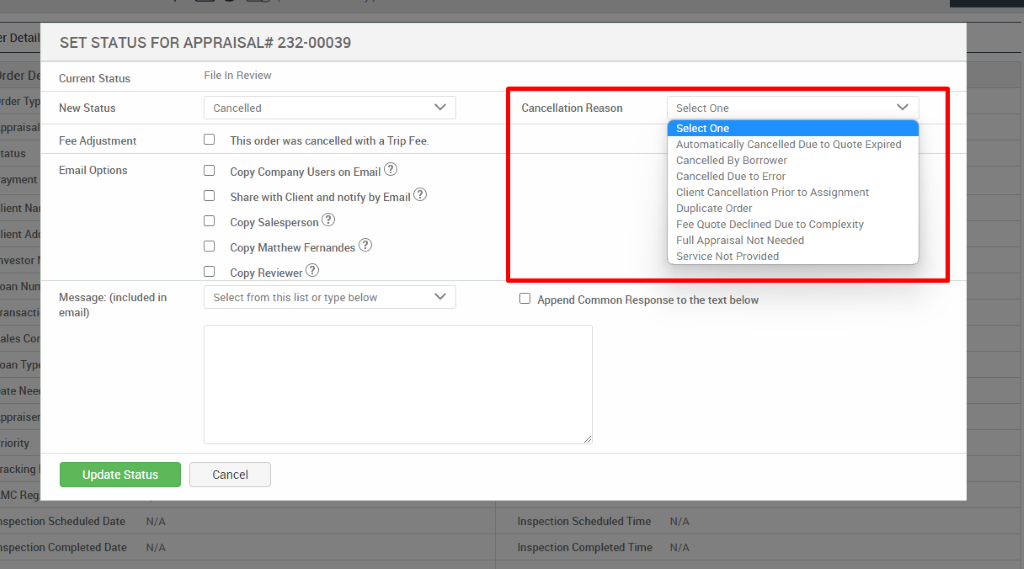Tick the Copy Reviewer checkbox
This screenshot has width=1024, height=569.
[209, 271]
